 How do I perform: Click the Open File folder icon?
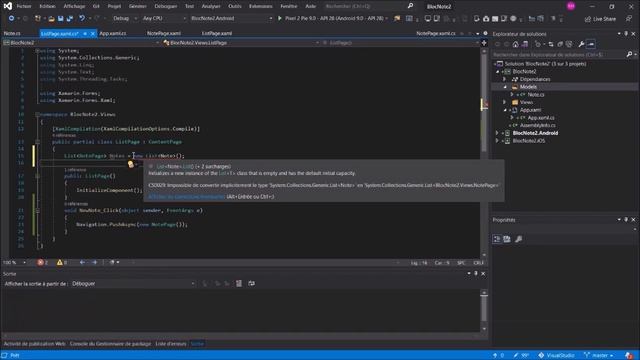[51, 18]
